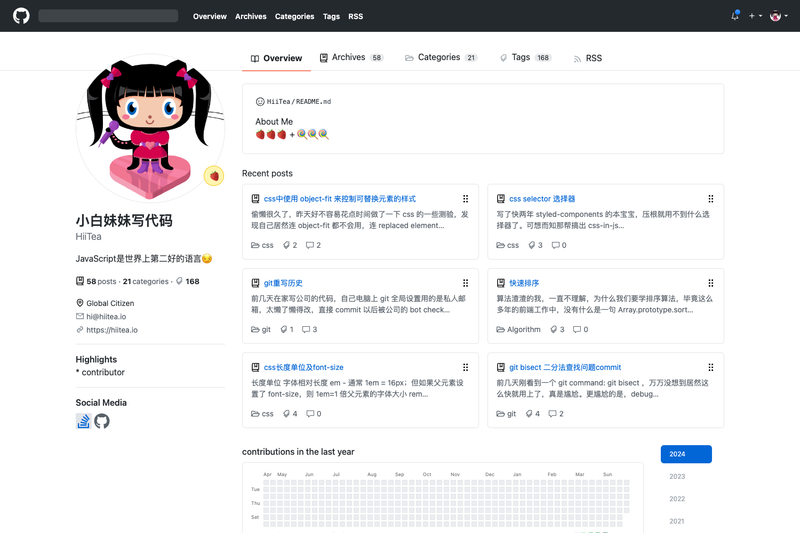The height and width of the screenshot is (533, 800).
Task: Open the git bisect 二分法 post
Action: click(565, 367)
